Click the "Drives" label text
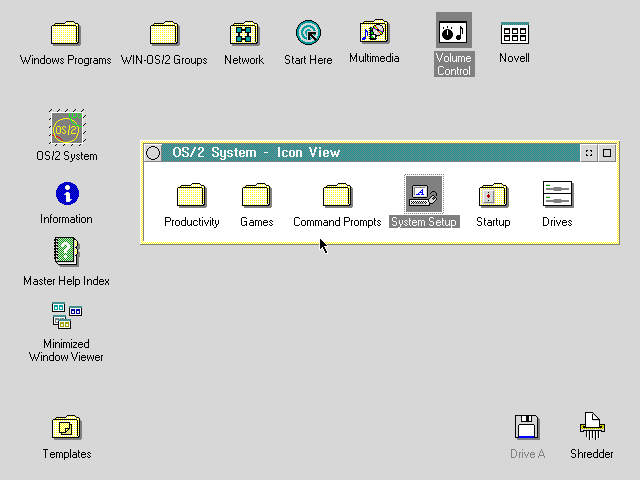The height and width of the screenshot is (480, 640). click(x=557, y=222)
